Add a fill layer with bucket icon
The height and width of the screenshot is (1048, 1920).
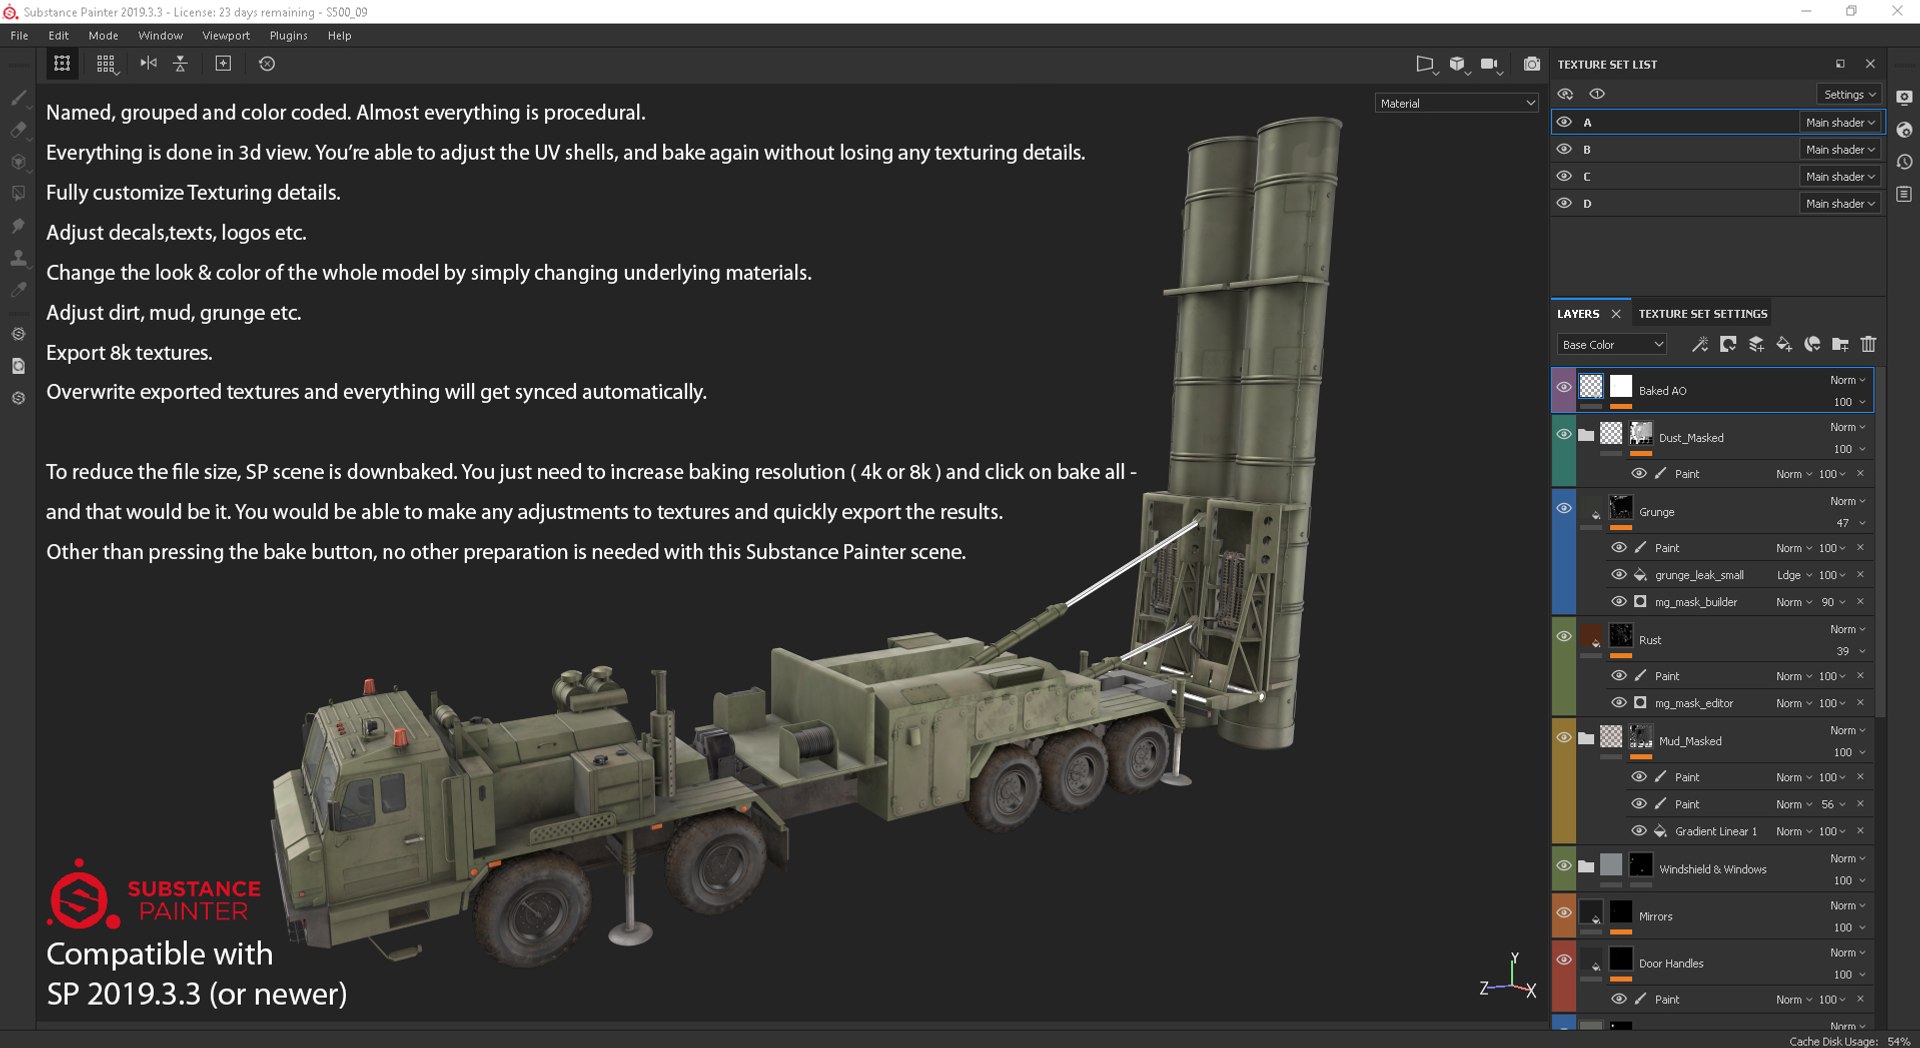pos(1784,344)
